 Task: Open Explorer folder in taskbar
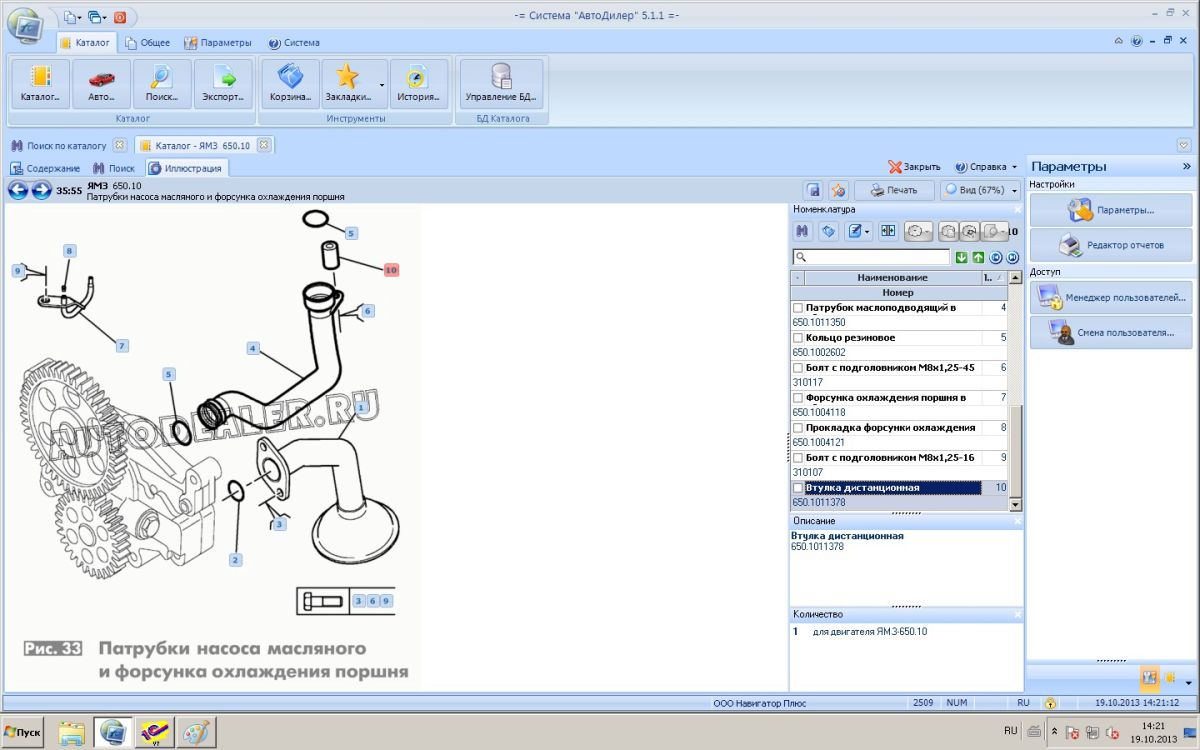click(71, 733)
